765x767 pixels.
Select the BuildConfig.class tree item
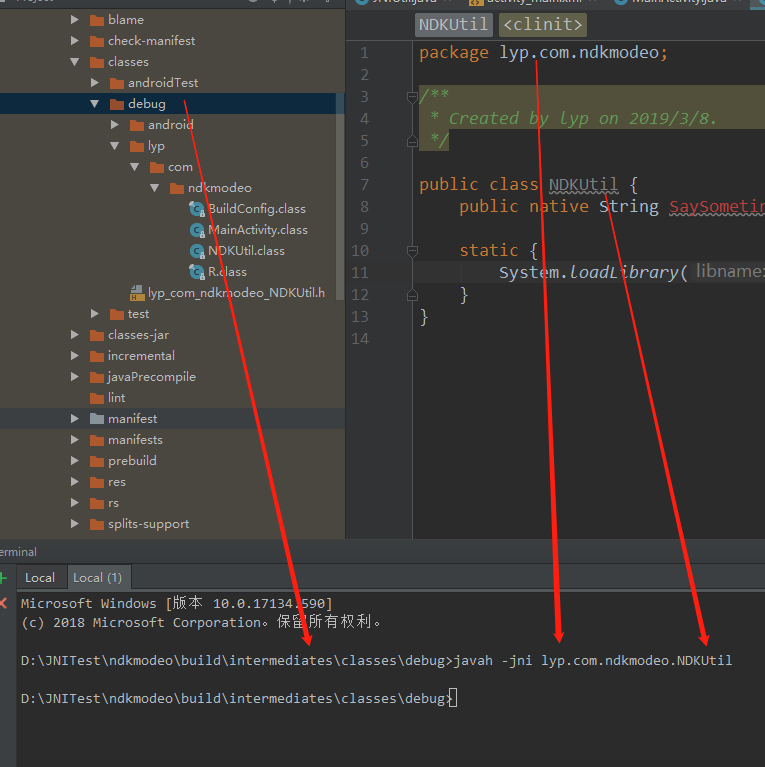point(257,209)
